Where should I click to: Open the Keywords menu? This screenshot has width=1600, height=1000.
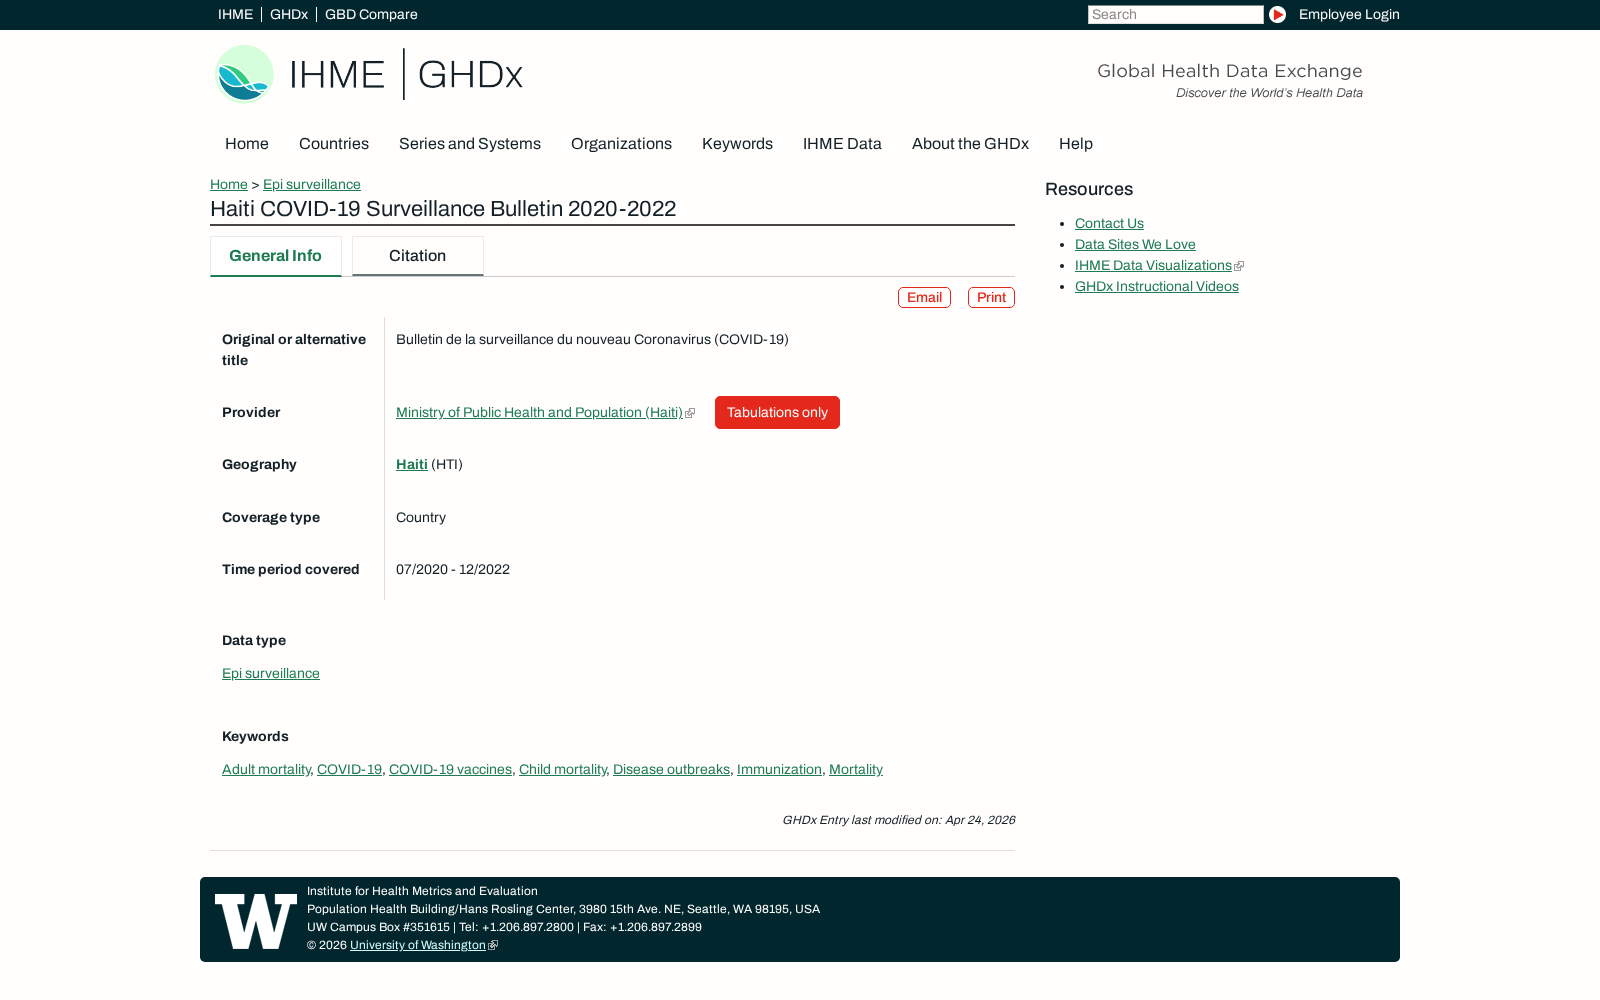(737, 144)
